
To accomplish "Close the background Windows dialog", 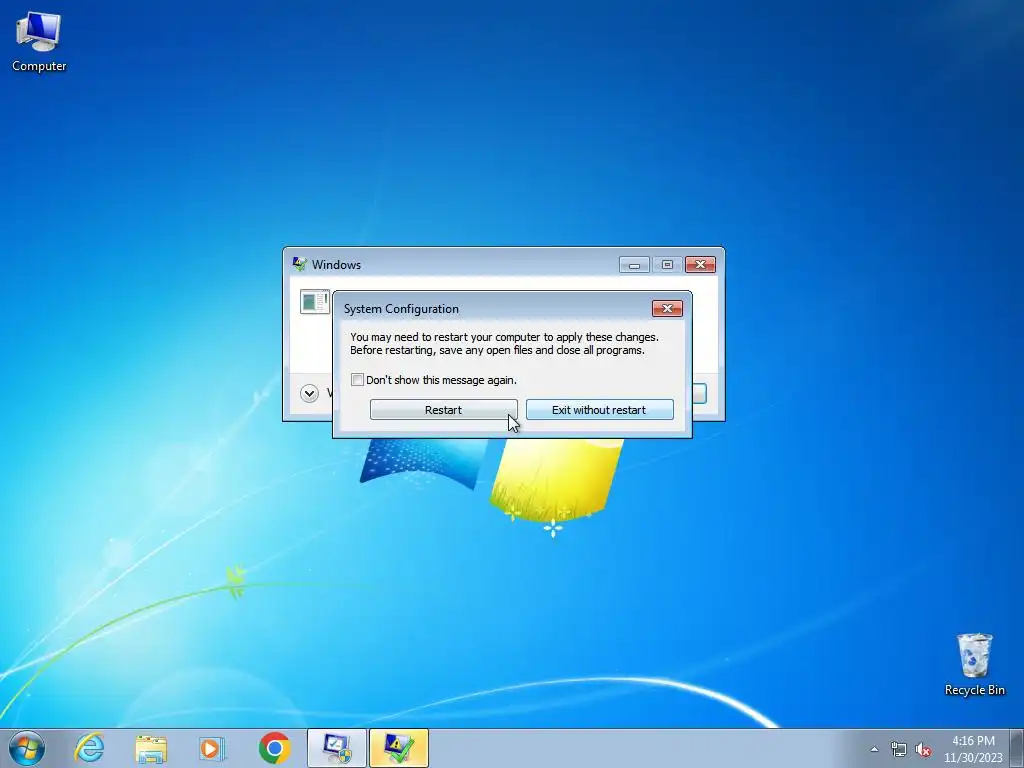I will (x=700, y=264).
